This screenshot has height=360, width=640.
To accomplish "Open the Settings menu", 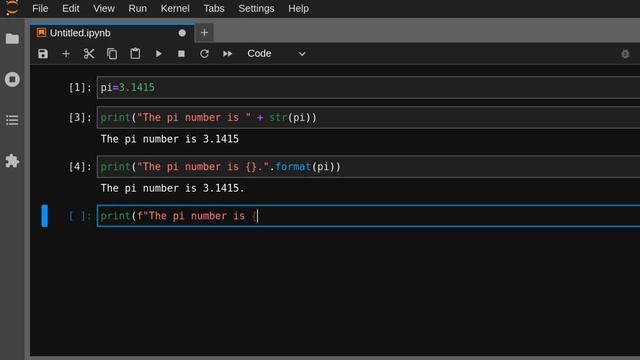I will [256, 8].
